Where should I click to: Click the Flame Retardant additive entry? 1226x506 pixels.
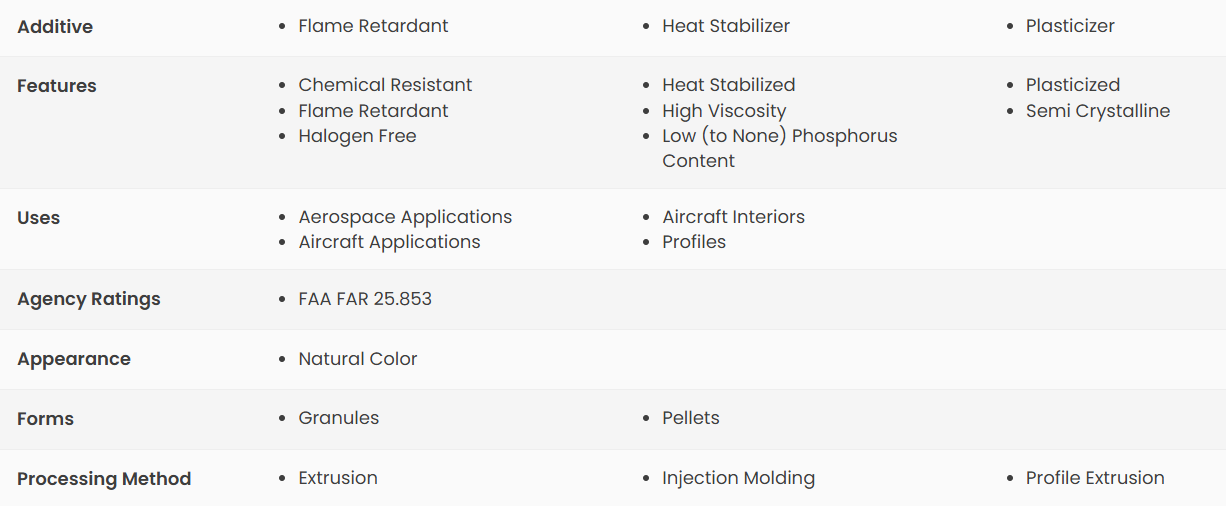tap(373, 26)
